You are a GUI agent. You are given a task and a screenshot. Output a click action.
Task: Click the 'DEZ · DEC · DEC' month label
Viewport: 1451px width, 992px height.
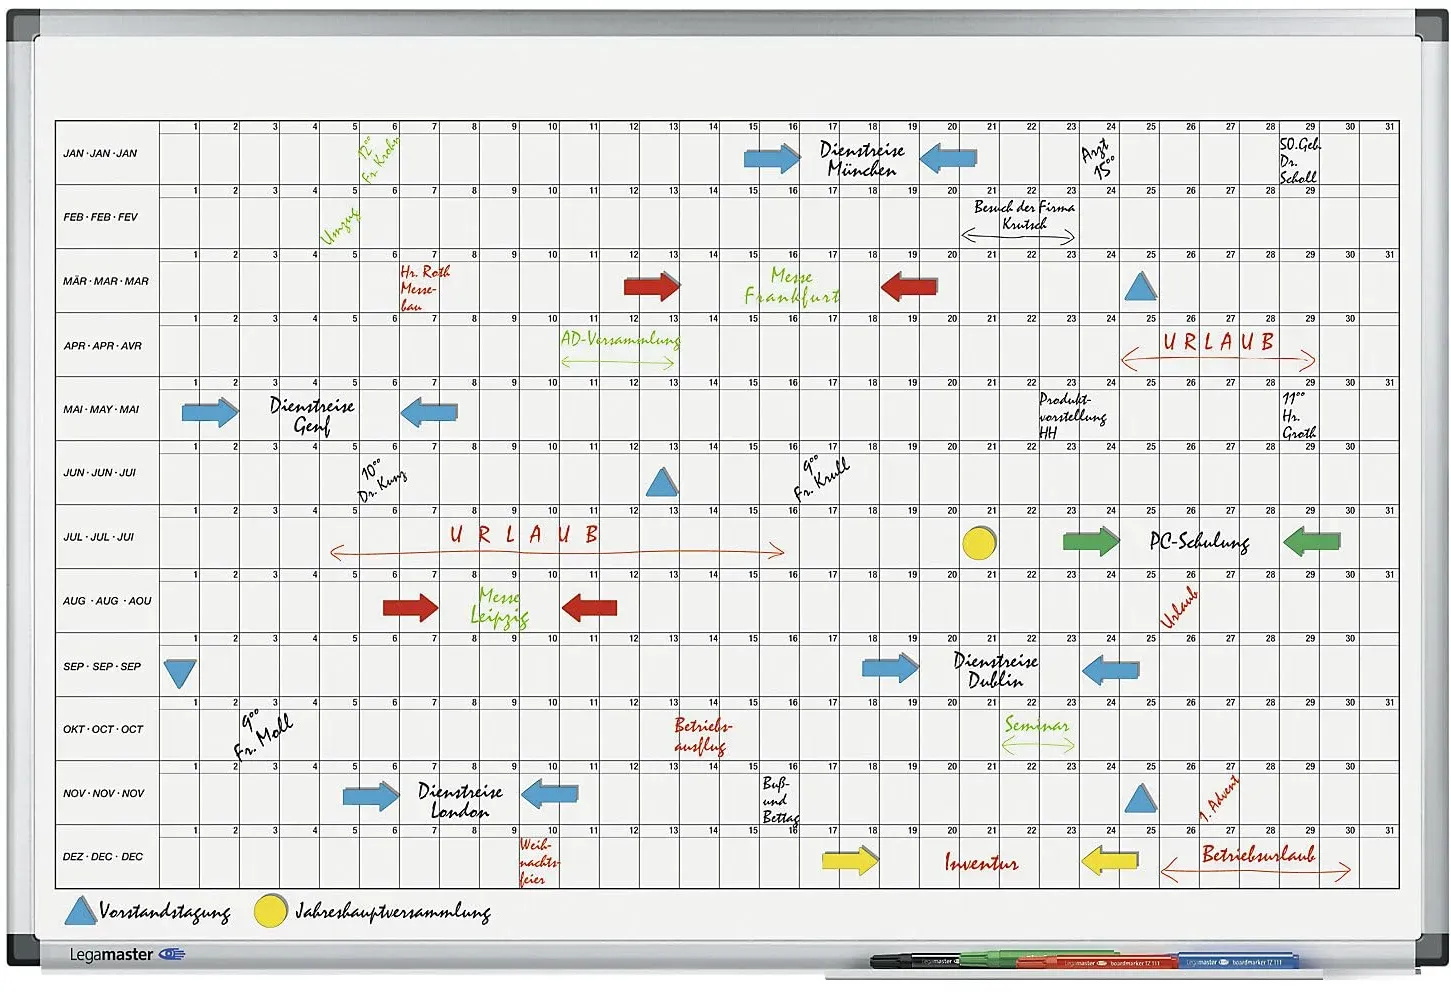[103, 857]
